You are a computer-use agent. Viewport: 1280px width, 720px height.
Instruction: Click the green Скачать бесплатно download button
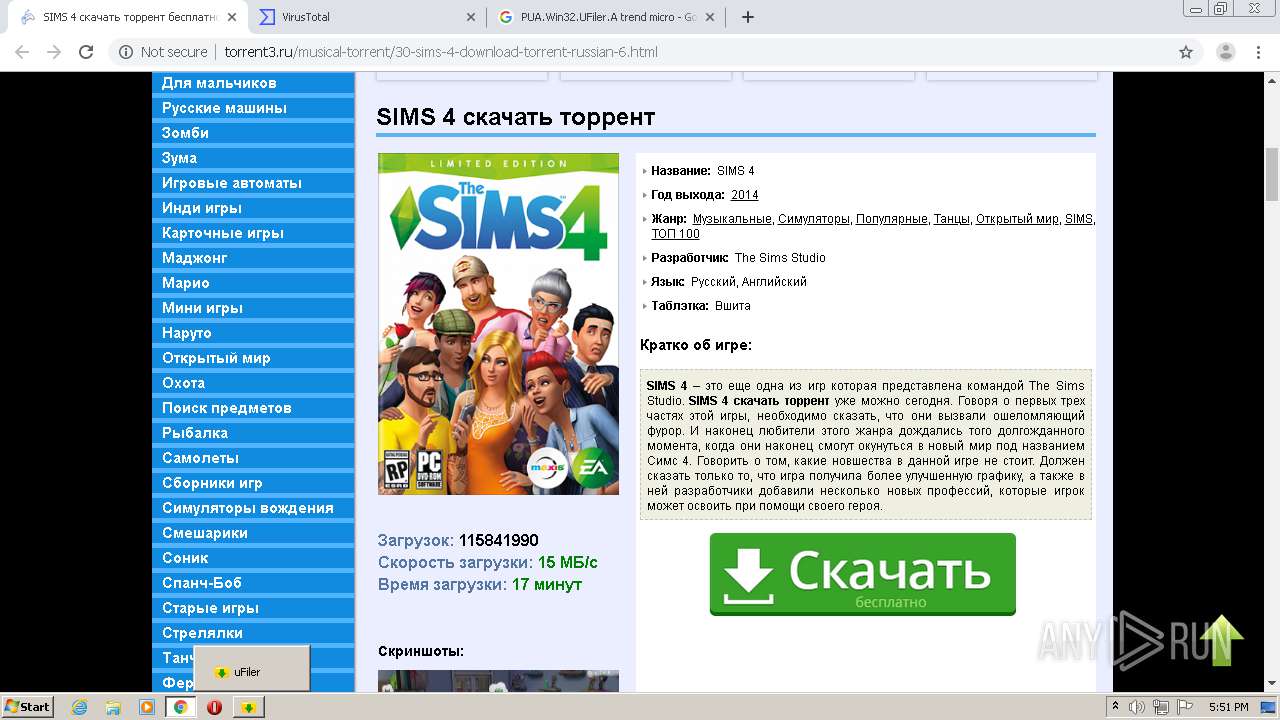pos(862,574)
